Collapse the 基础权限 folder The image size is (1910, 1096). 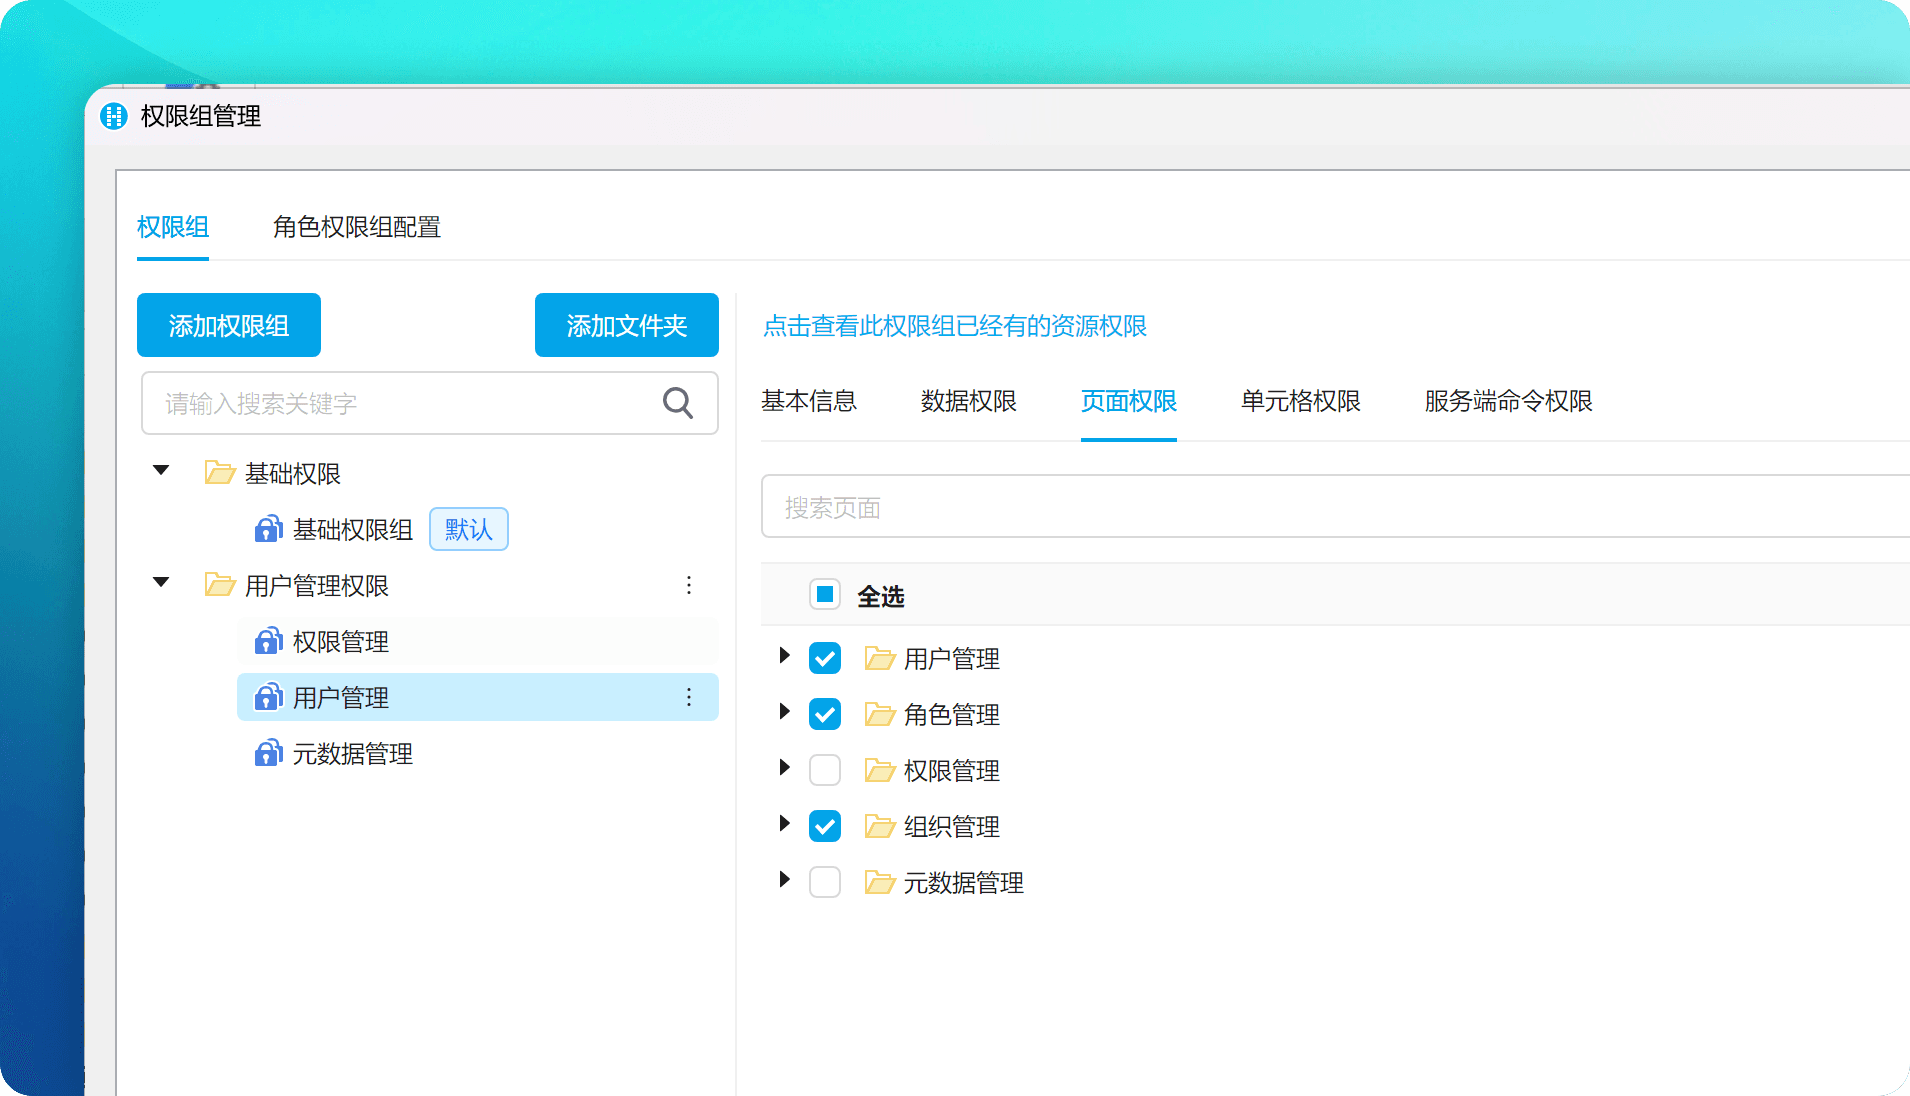click(161, 470)
